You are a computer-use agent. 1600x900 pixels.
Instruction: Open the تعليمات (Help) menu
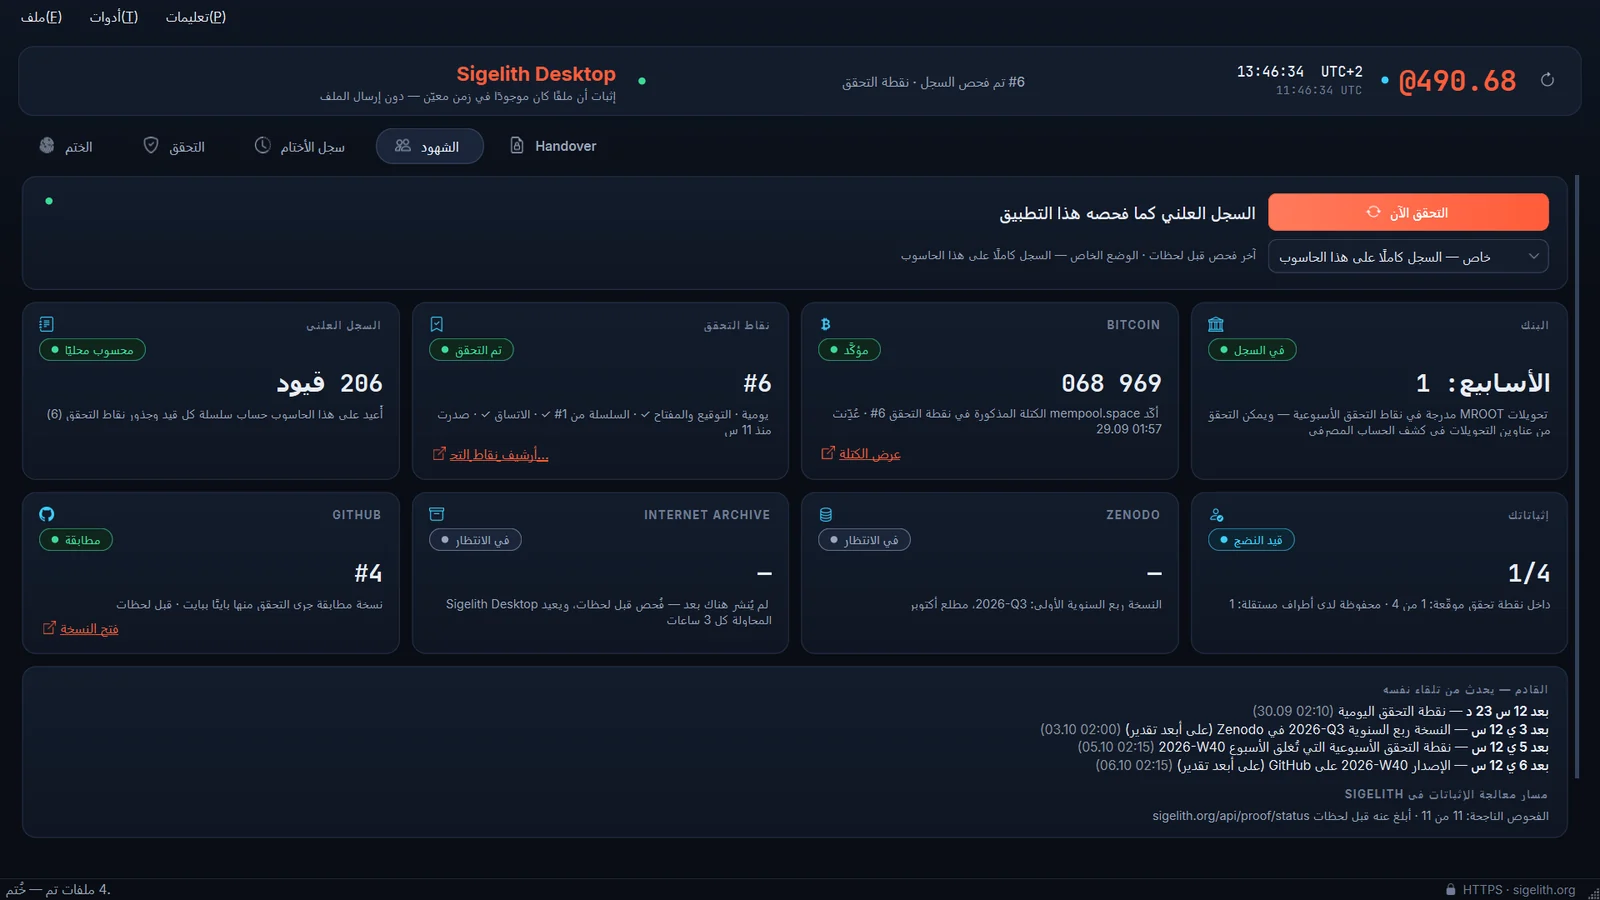pos(196,17)
